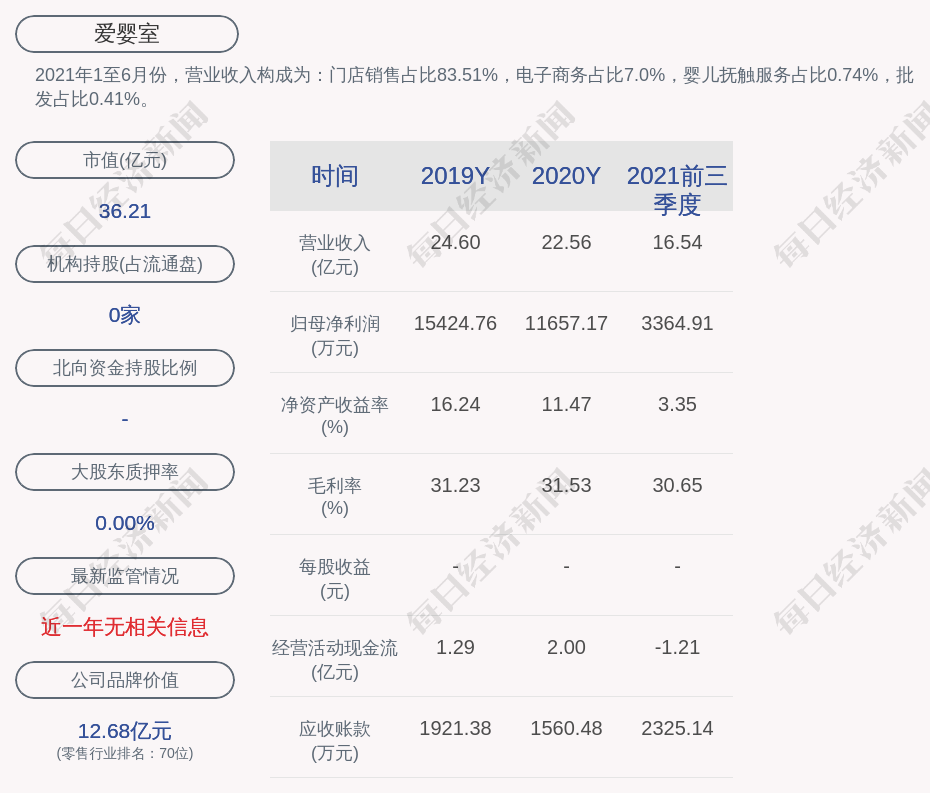Select the 市值(亿元) label button

125,160
